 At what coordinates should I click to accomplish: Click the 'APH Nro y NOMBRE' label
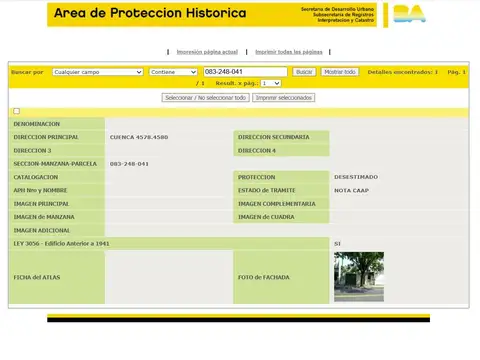click(40, 190)
